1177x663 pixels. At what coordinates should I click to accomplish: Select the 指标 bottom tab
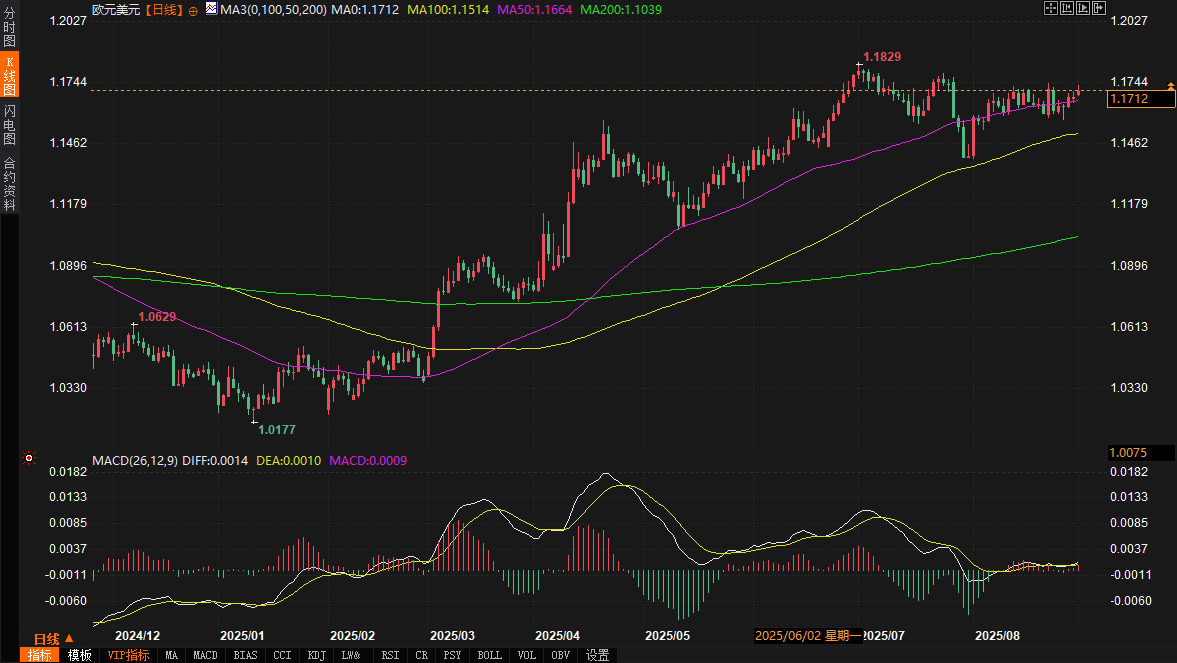point(40,655)
